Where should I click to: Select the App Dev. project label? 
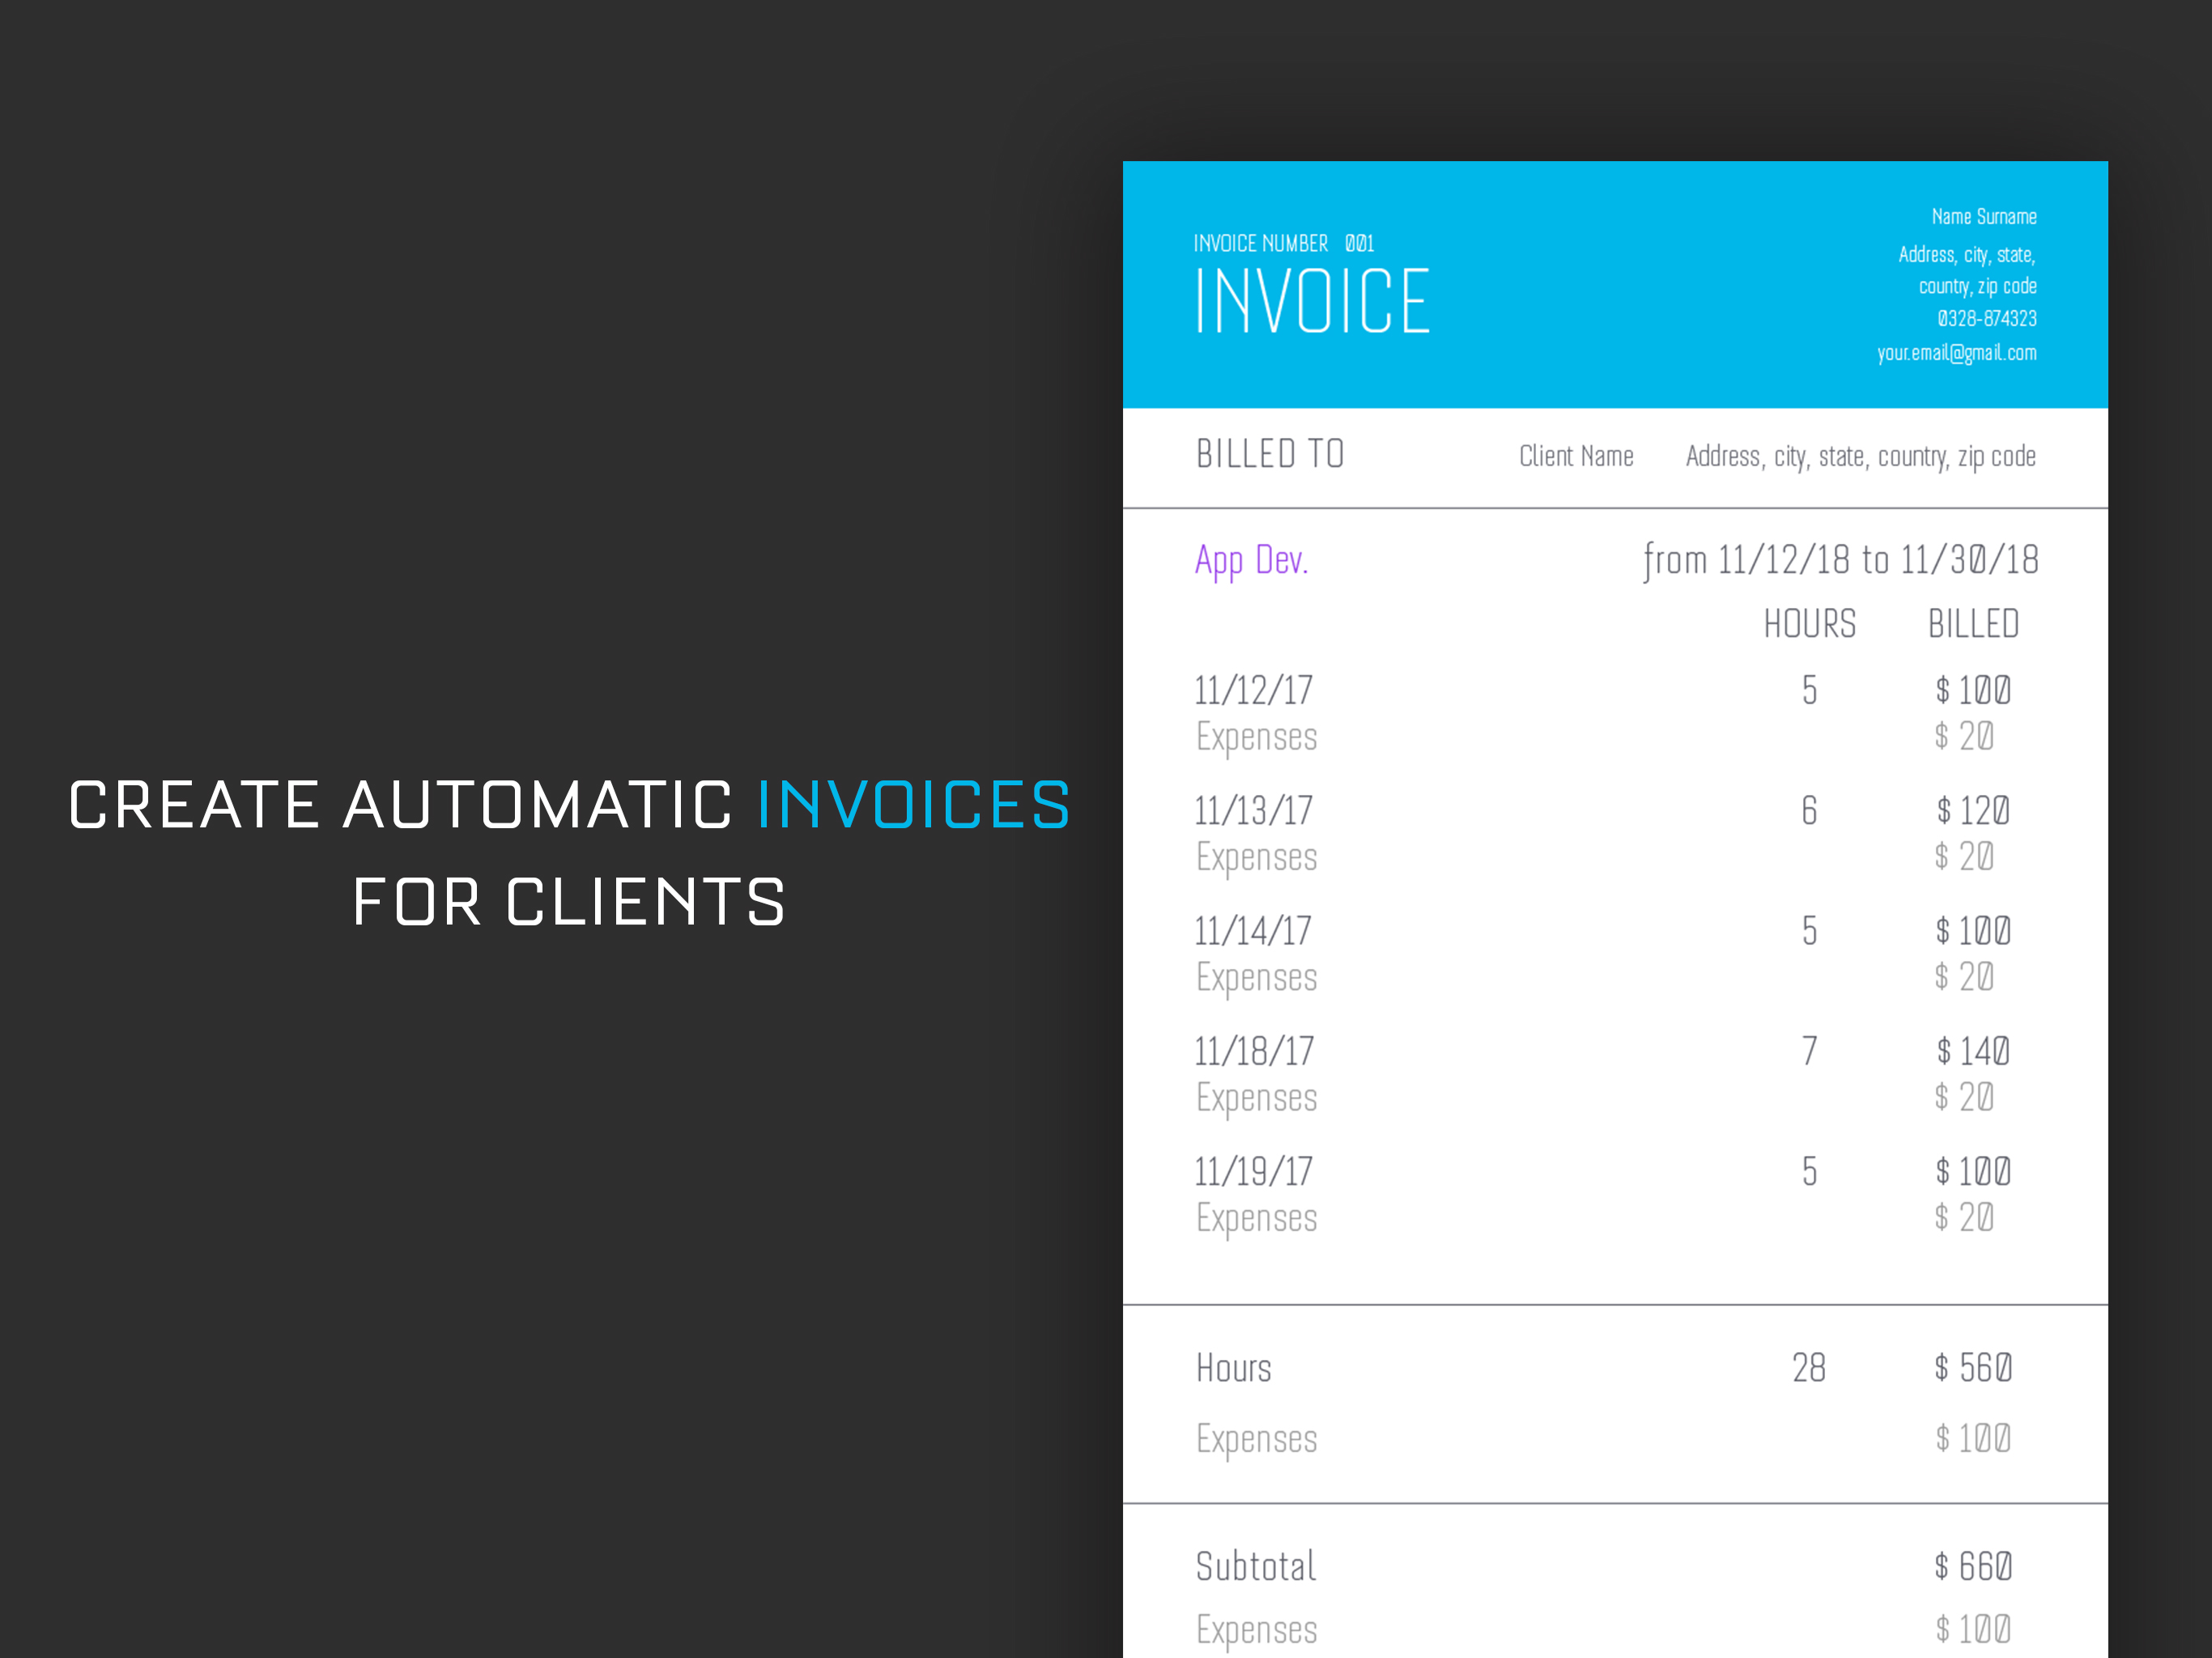(1251, 561)
